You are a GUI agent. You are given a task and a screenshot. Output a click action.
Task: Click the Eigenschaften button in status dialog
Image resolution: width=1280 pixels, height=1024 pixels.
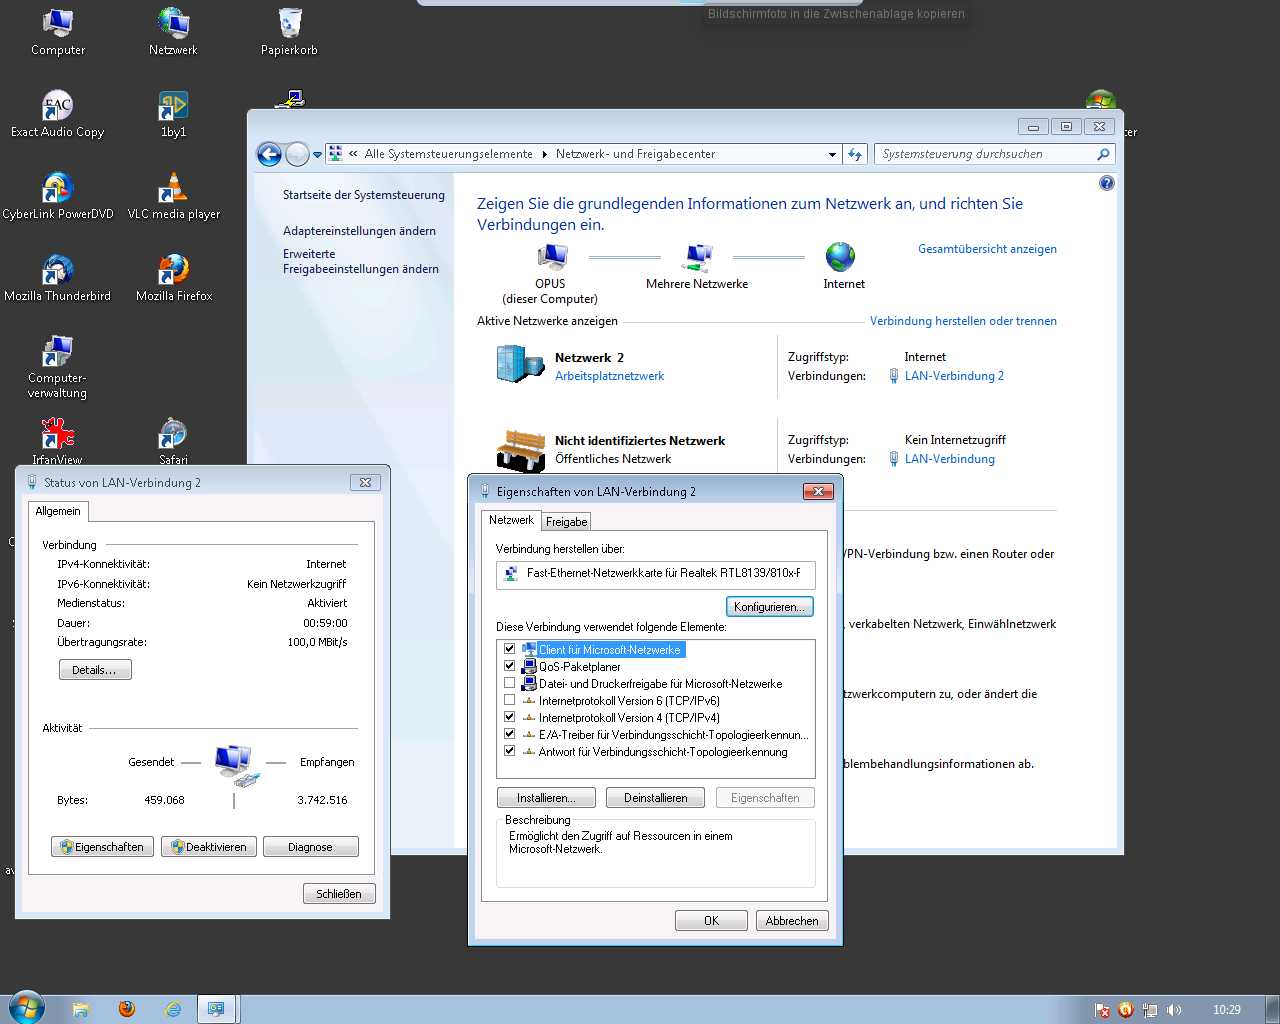[103, 847]
